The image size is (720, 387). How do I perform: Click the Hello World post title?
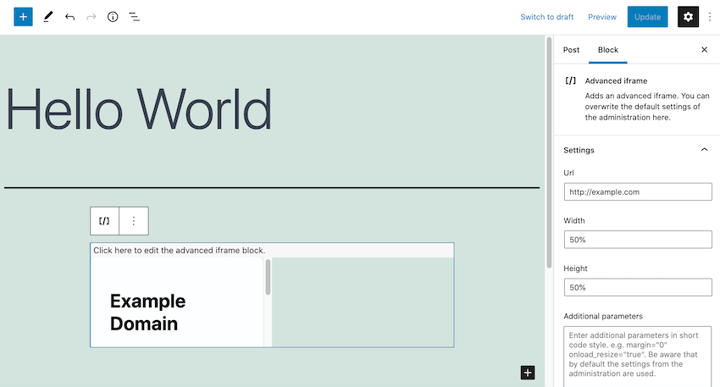pyautogui.click(x=138, y=110)
